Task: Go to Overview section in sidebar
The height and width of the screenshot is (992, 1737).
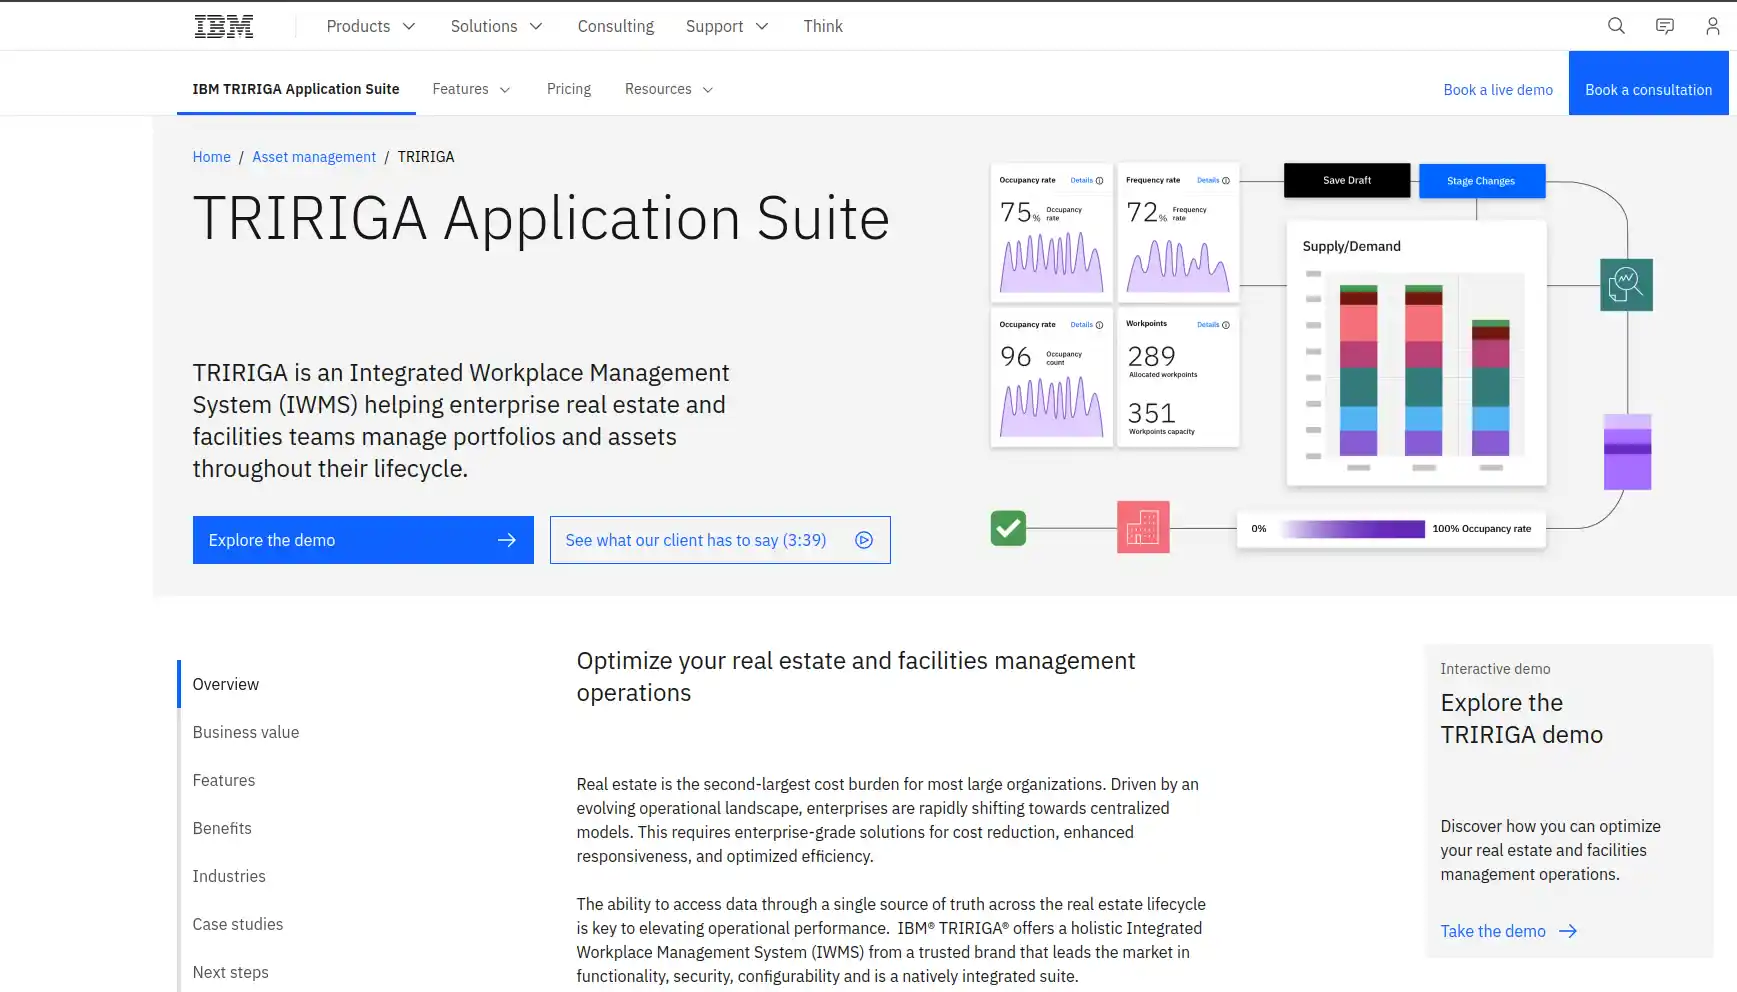Action: (x=226, y=684)
